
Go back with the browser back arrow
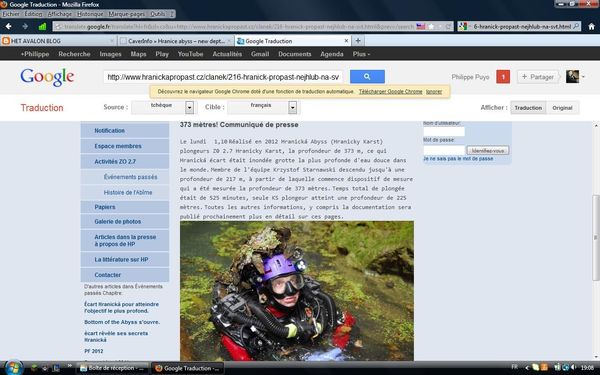coord(8,26)
